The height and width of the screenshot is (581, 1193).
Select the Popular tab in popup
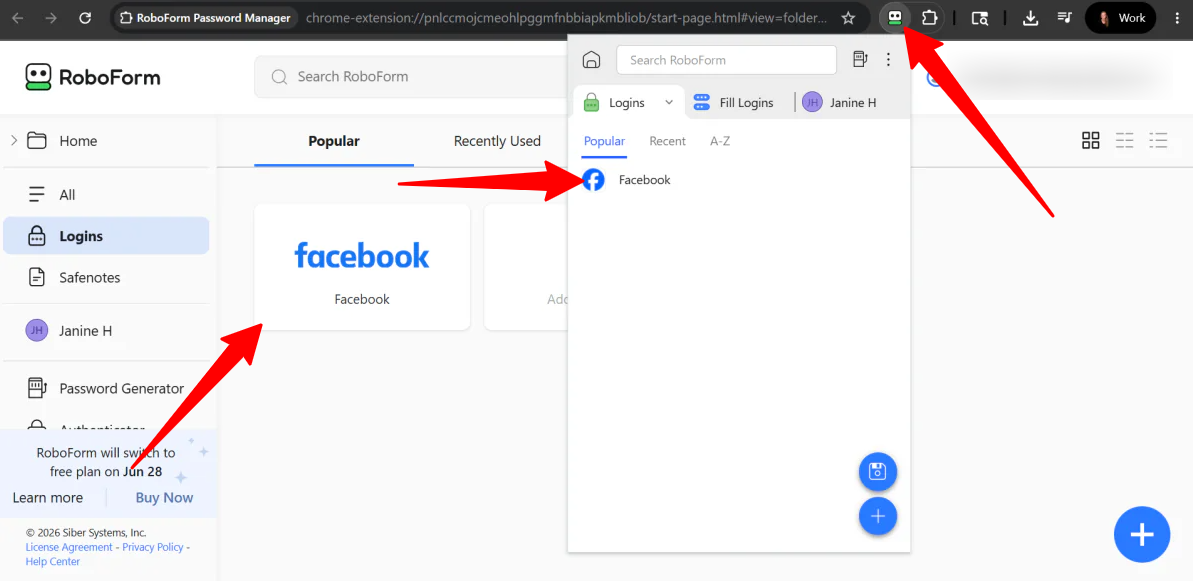point(604,141)
